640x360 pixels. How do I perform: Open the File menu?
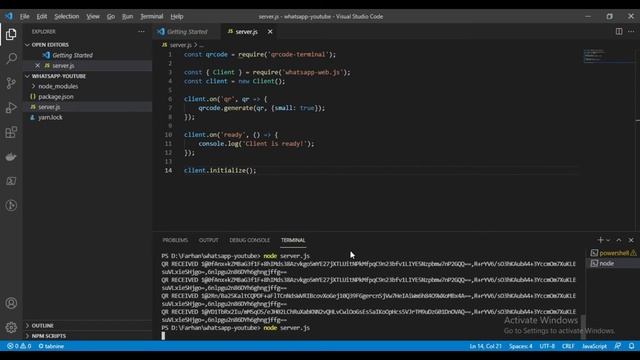tap(24, 16)
